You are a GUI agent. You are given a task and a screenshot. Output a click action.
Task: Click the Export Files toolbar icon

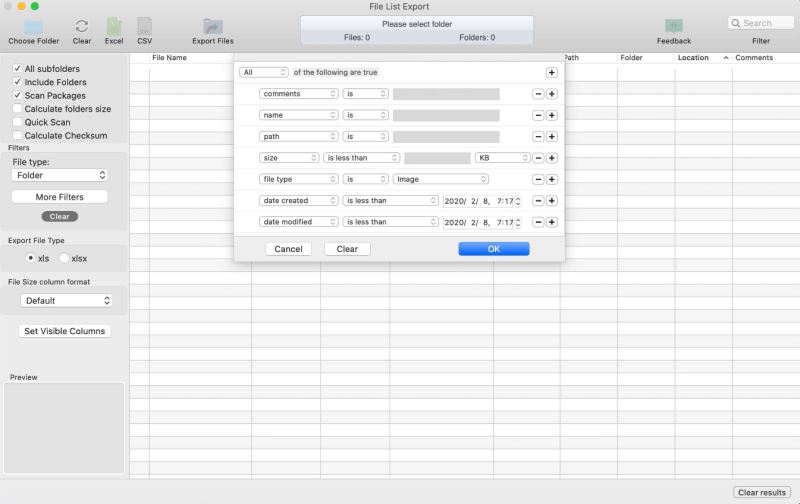(x=213, y=26)
